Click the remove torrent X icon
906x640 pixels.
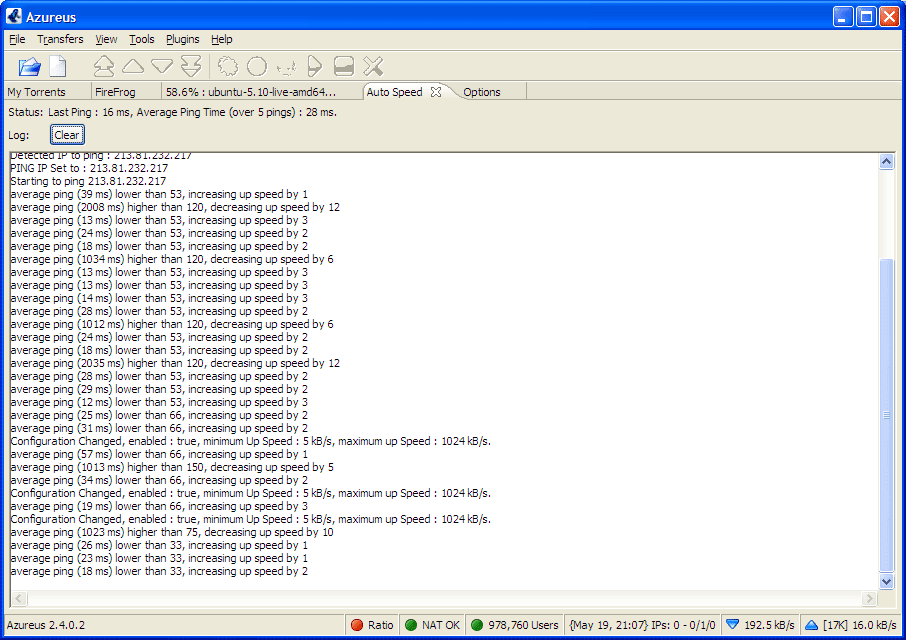point(373,66)
